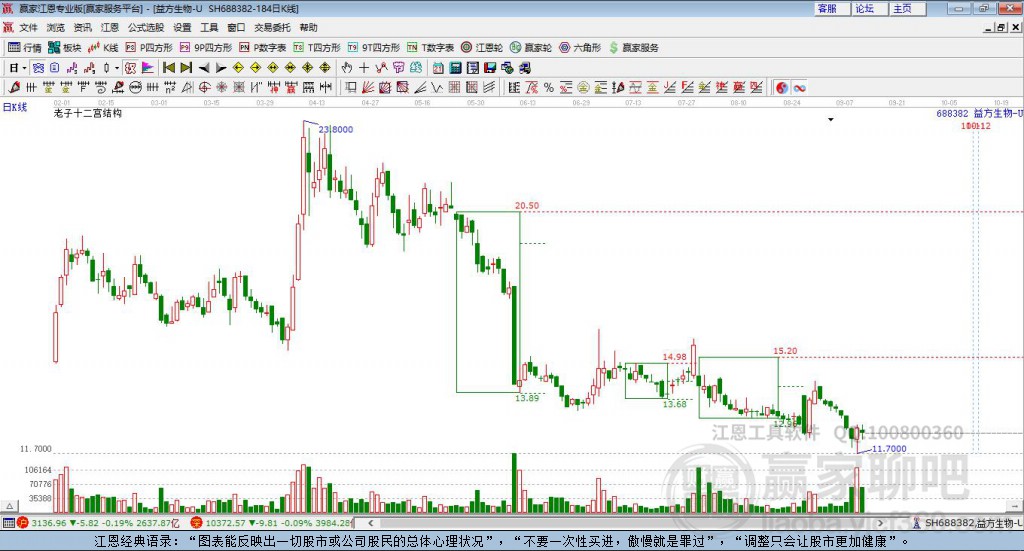
Task: Open the 赢家轮 wheel tool
Action: coord(531,48)
